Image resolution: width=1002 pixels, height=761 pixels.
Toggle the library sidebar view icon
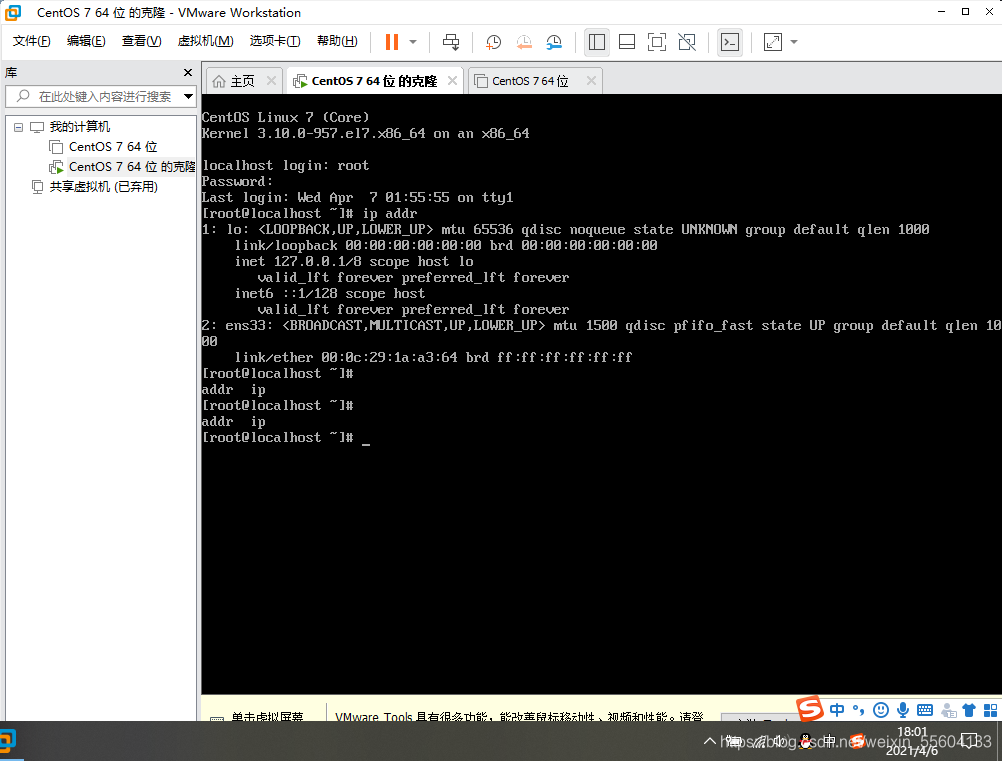pos(597,42)
